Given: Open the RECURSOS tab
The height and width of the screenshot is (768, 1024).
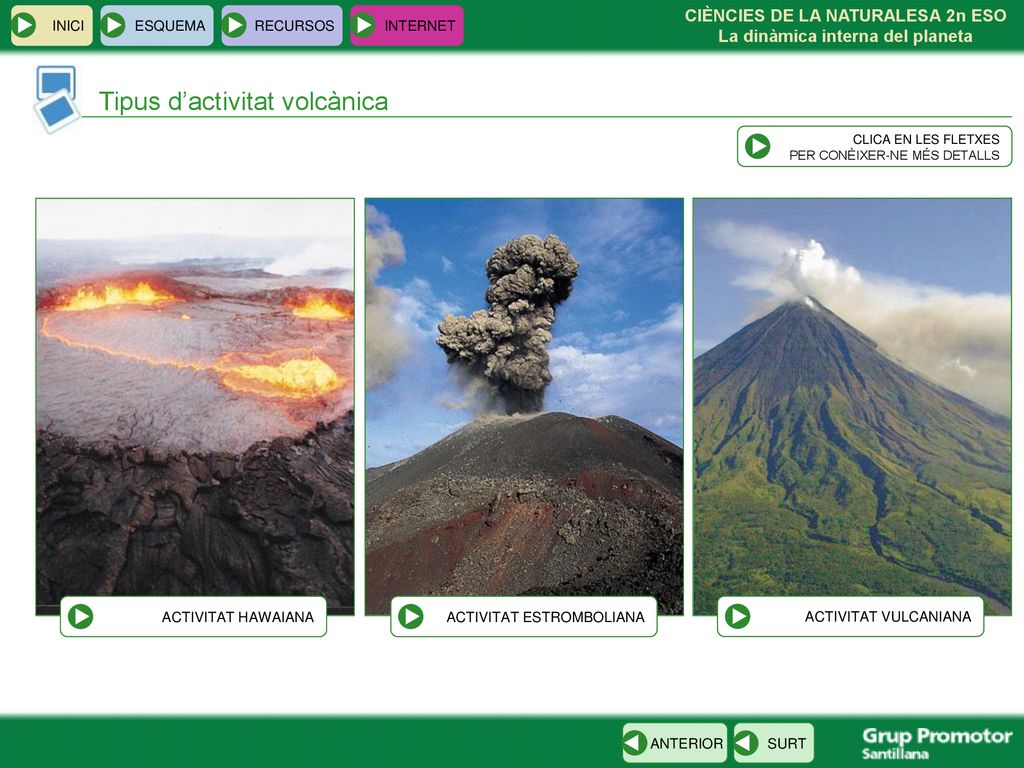Looking at the screenshot, I should 281,25.
